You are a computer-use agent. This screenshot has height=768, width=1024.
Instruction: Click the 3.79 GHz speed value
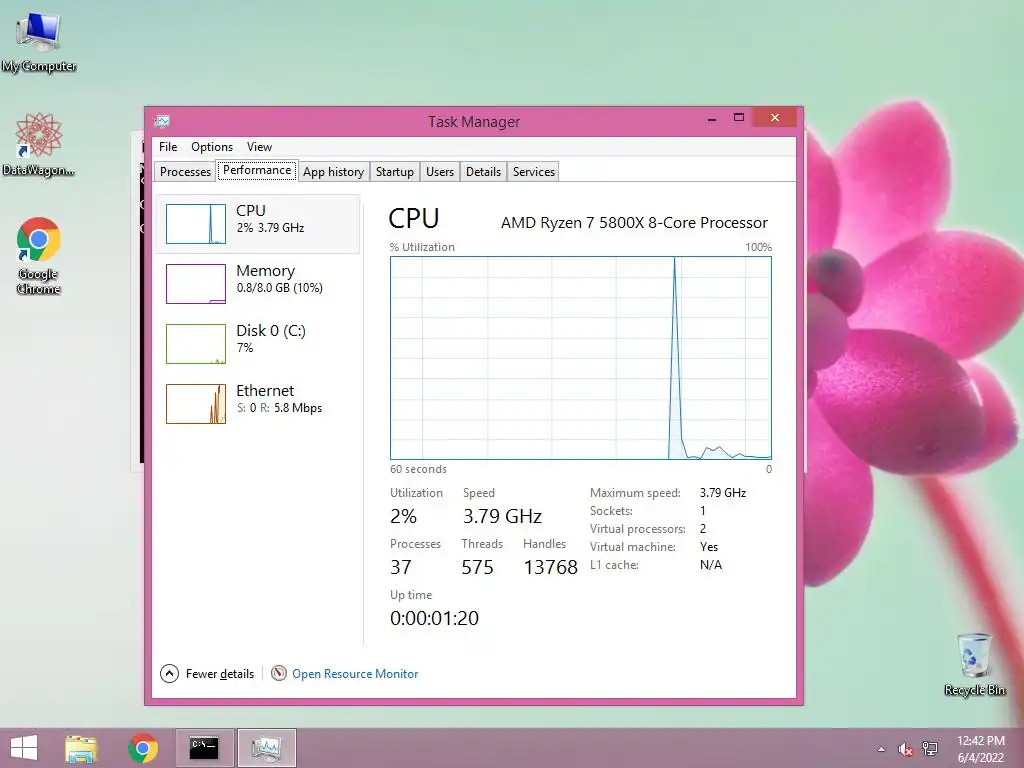point(502,517)
